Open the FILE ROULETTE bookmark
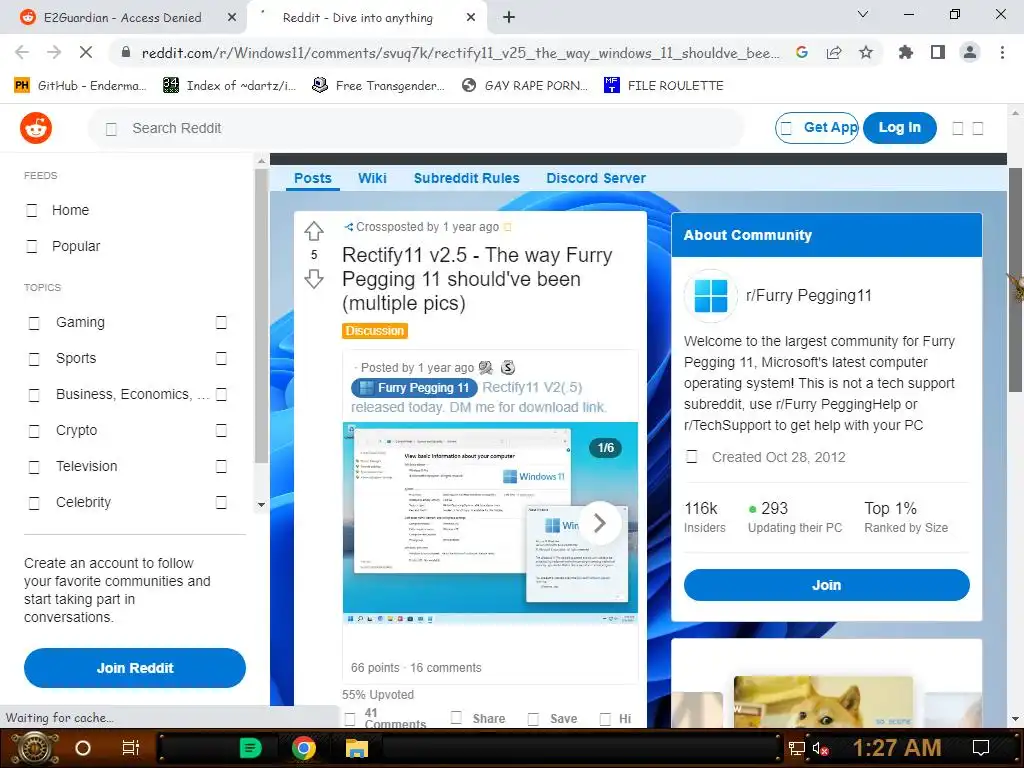Image resolution: width=1024 pixels, height=768 pixels. (664, 86)
